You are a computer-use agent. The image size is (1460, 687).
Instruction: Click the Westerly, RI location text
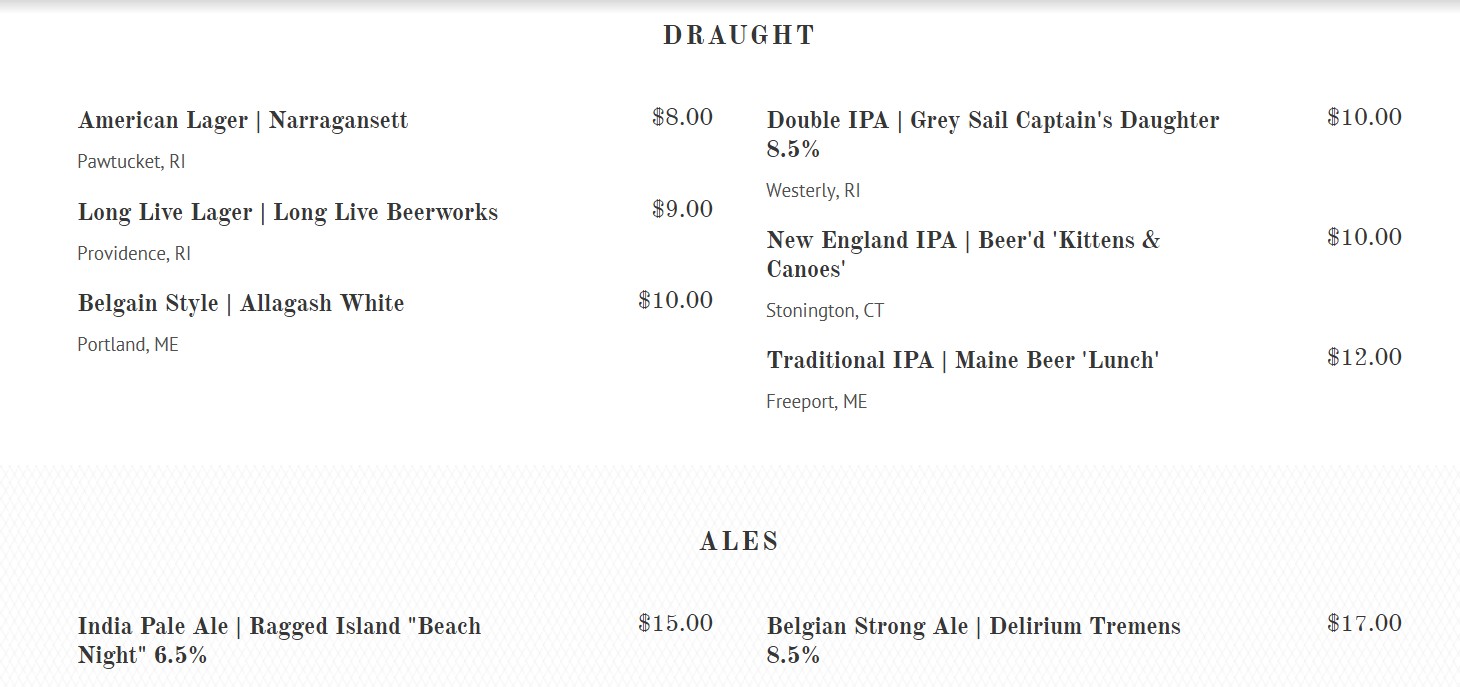(x=813, y=191)
